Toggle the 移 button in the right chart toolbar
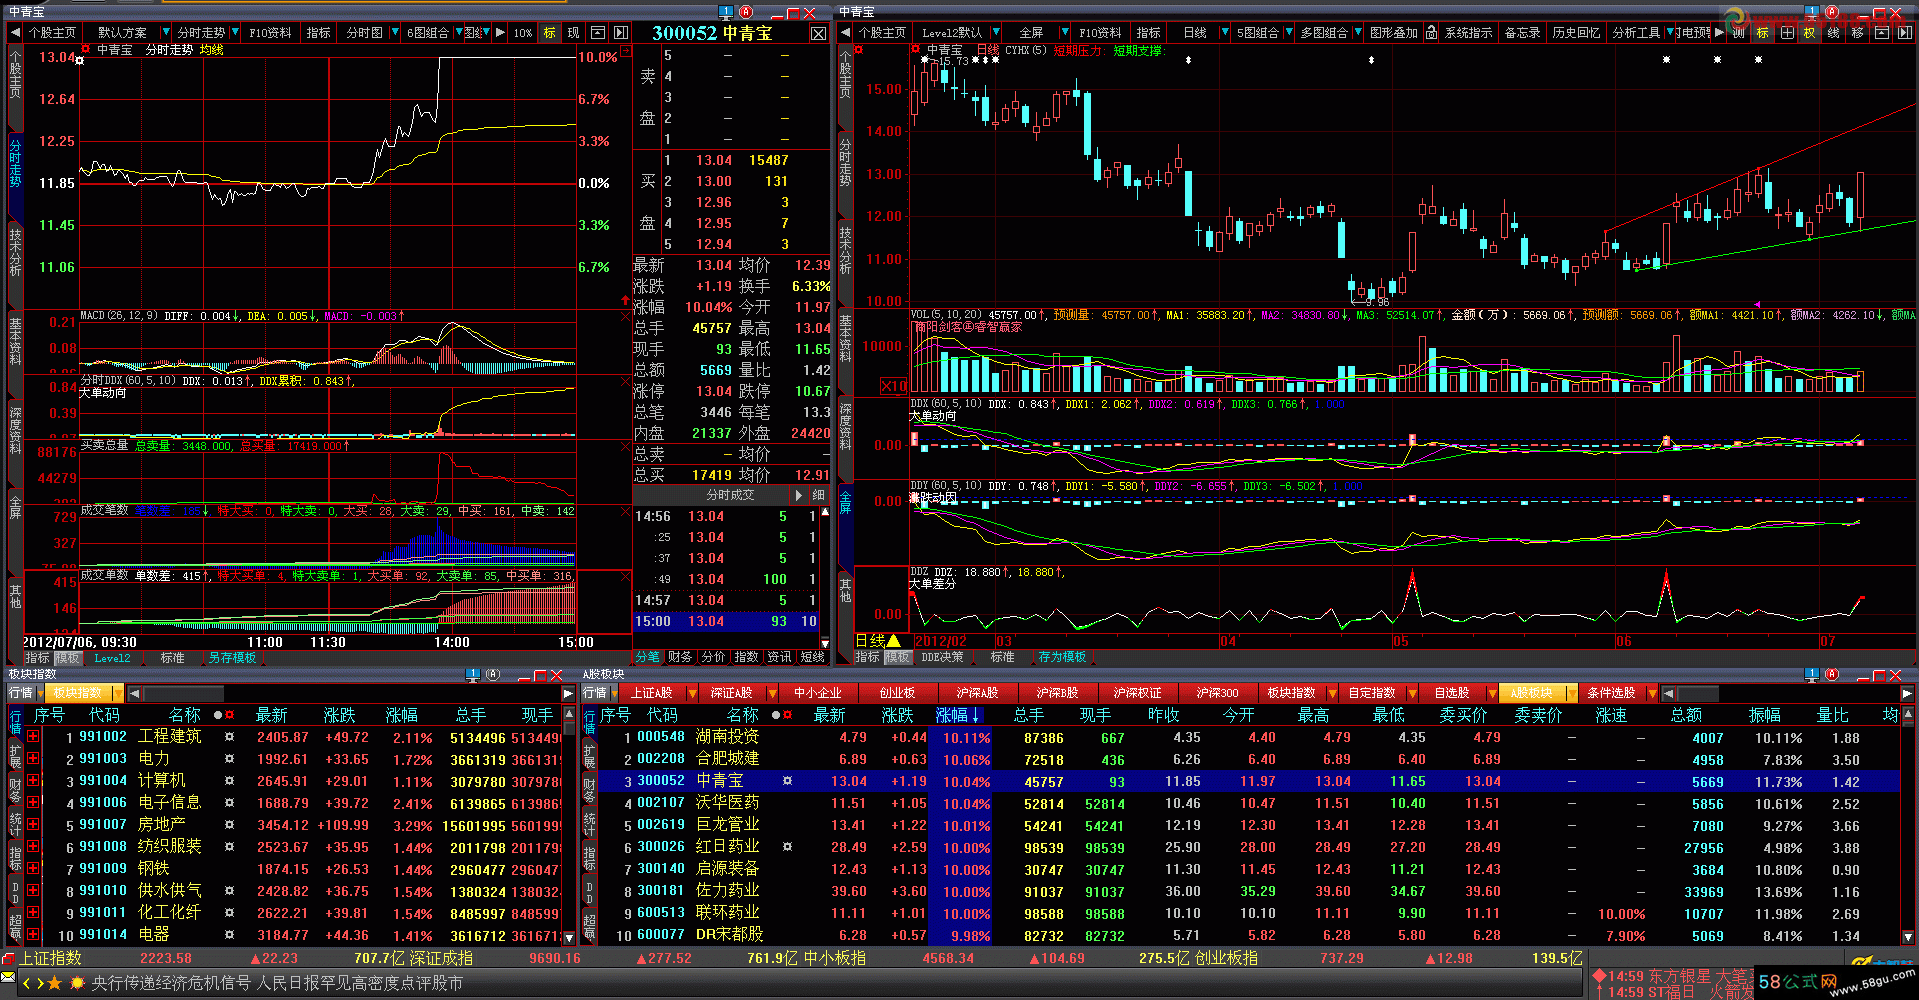This screenshot has height=1000, width=1919. click(1857, 32)
